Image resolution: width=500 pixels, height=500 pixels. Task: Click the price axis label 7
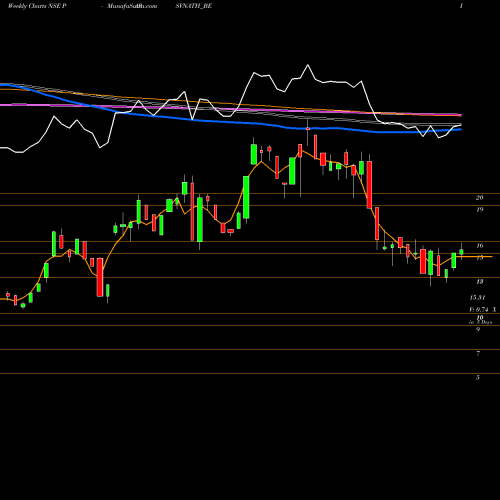click(478, 354)
